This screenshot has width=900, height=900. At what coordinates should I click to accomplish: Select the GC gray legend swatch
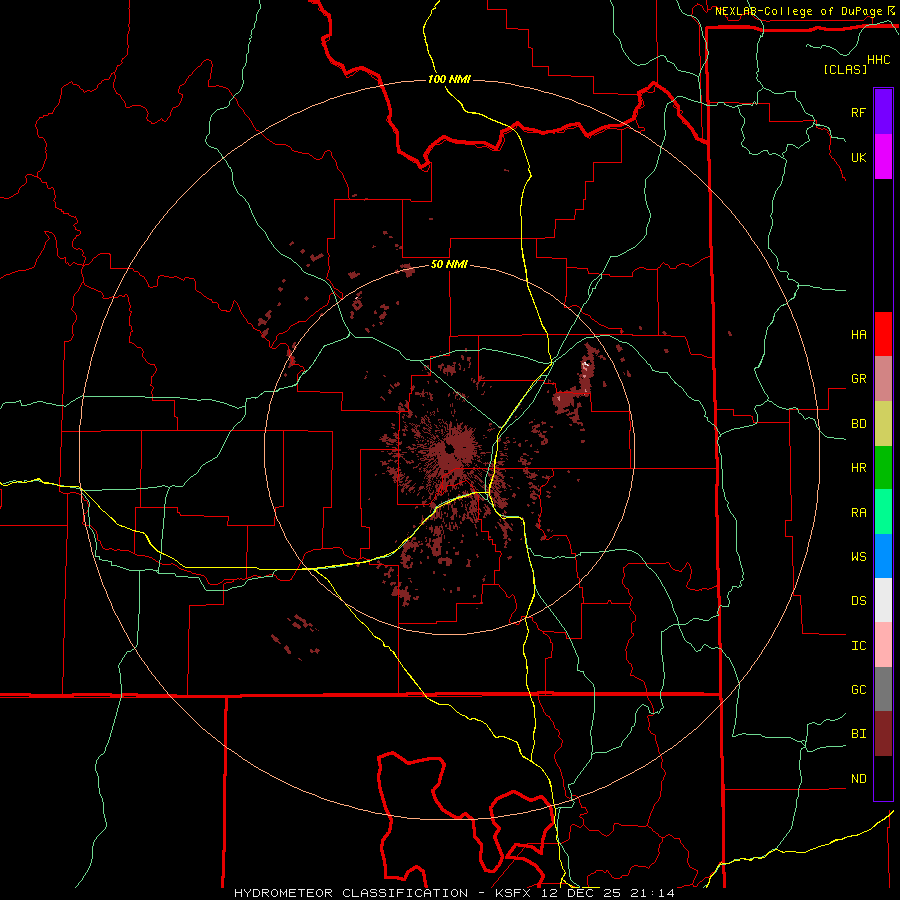883,689
